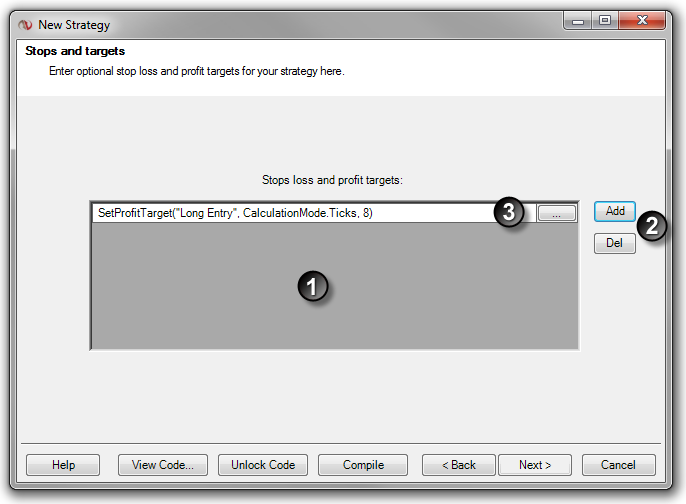The height and width of the screenshot is (504, 686).
Task: Click the numbered callout 1 marker
Action: click(x=312, y=286)
